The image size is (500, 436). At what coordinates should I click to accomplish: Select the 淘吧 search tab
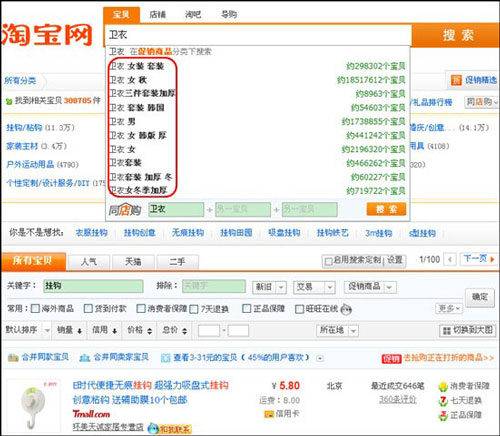(x=193, y=15)
